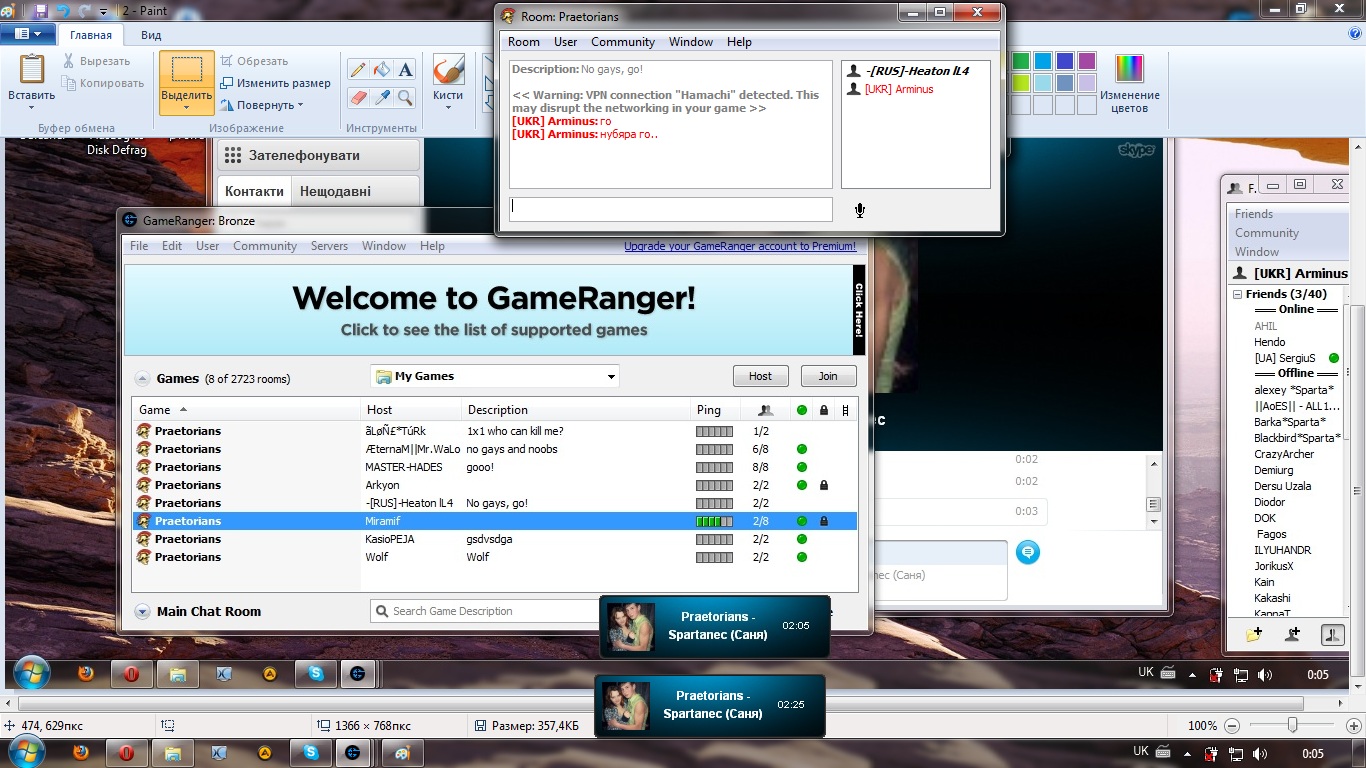Click the Undo arrow in Paint title bar

click(63, 11)
